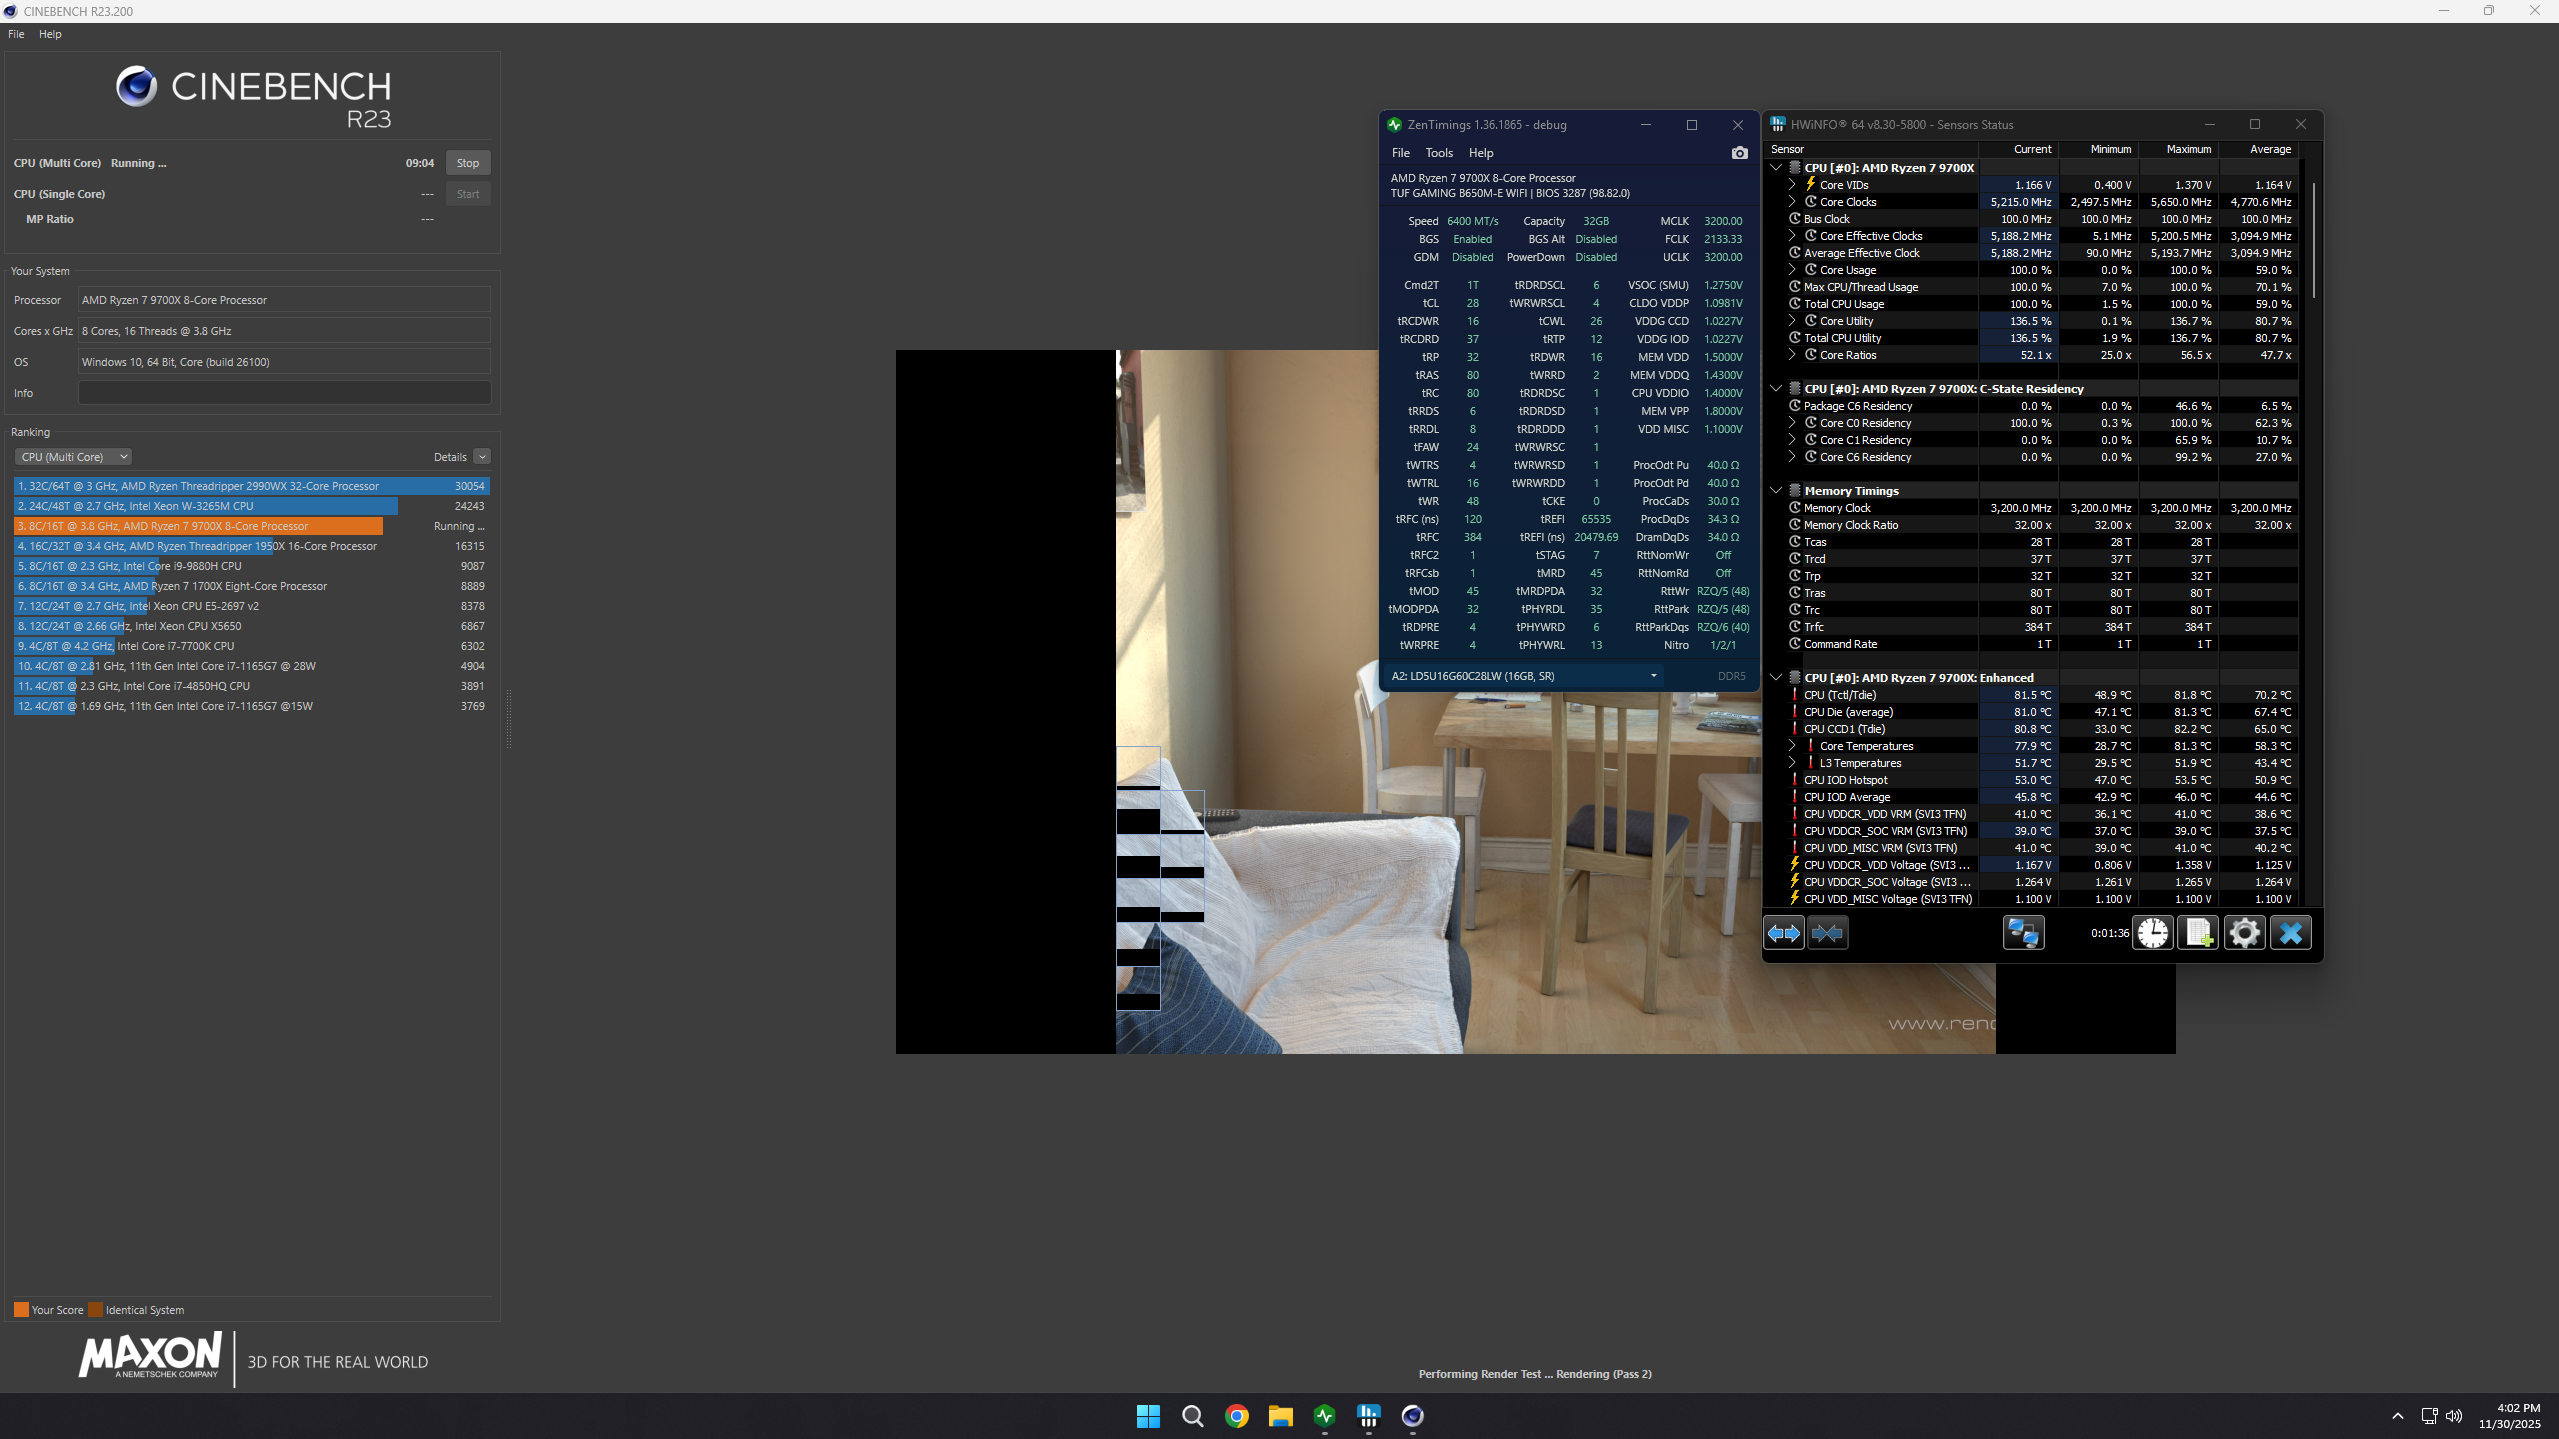Click the Your Score orange legend swatch
Screen dimensions: 2559x1439
pos(21,1310)
